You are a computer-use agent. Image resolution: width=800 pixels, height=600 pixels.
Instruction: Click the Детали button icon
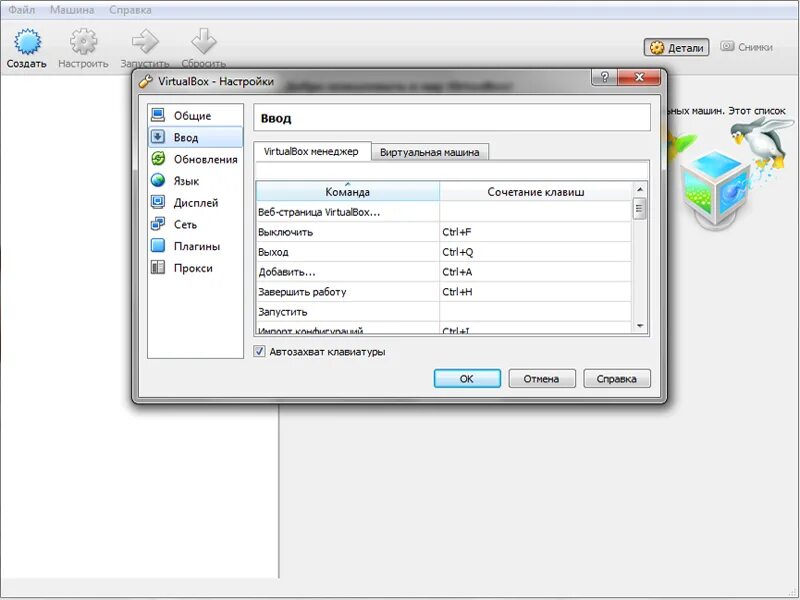coord(657,47)
